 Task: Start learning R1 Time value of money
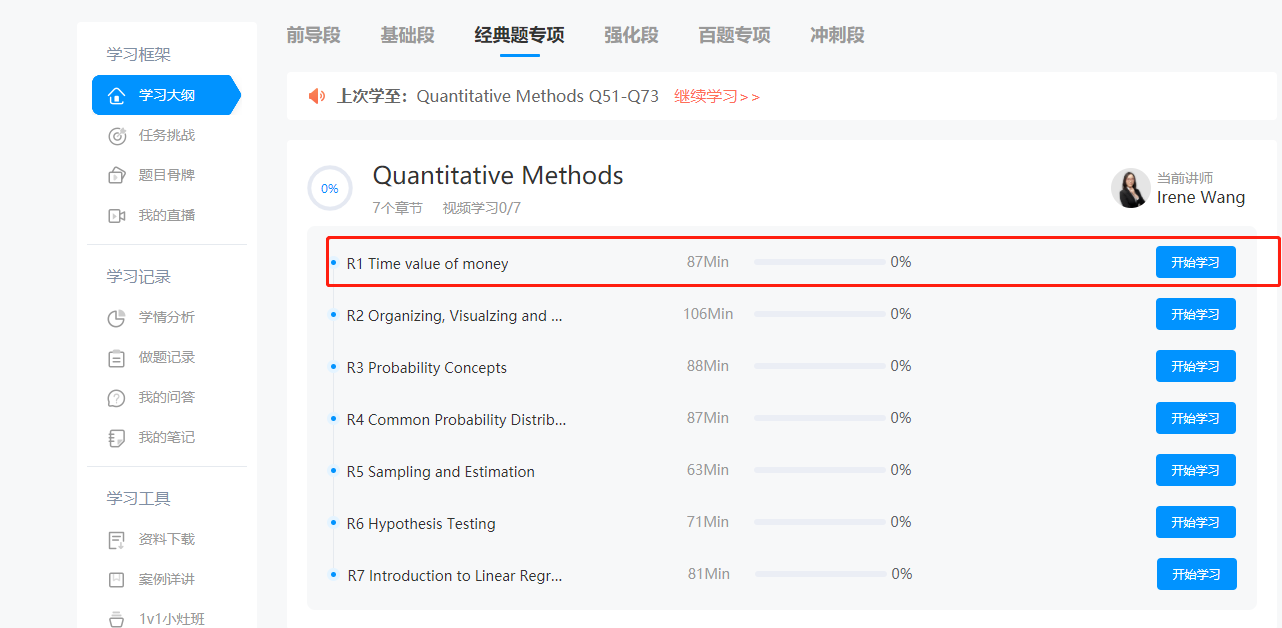1195,262
